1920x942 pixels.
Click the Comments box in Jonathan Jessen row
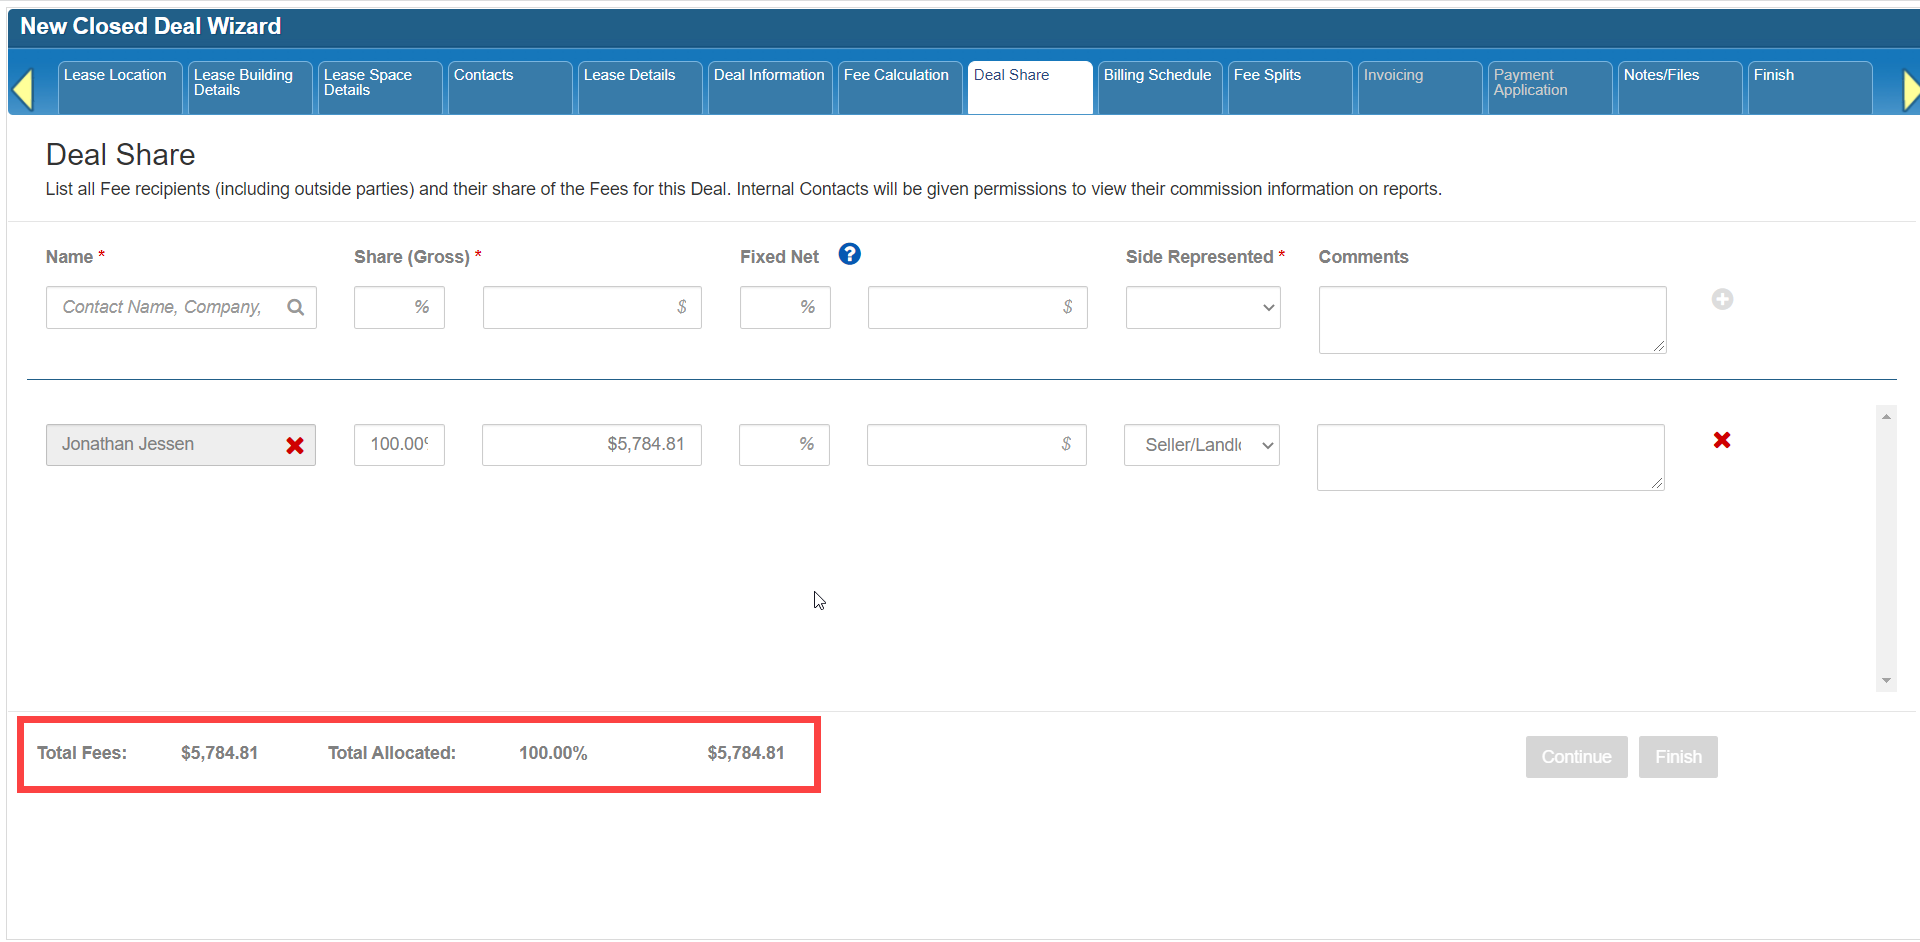tap(1490, 457)
